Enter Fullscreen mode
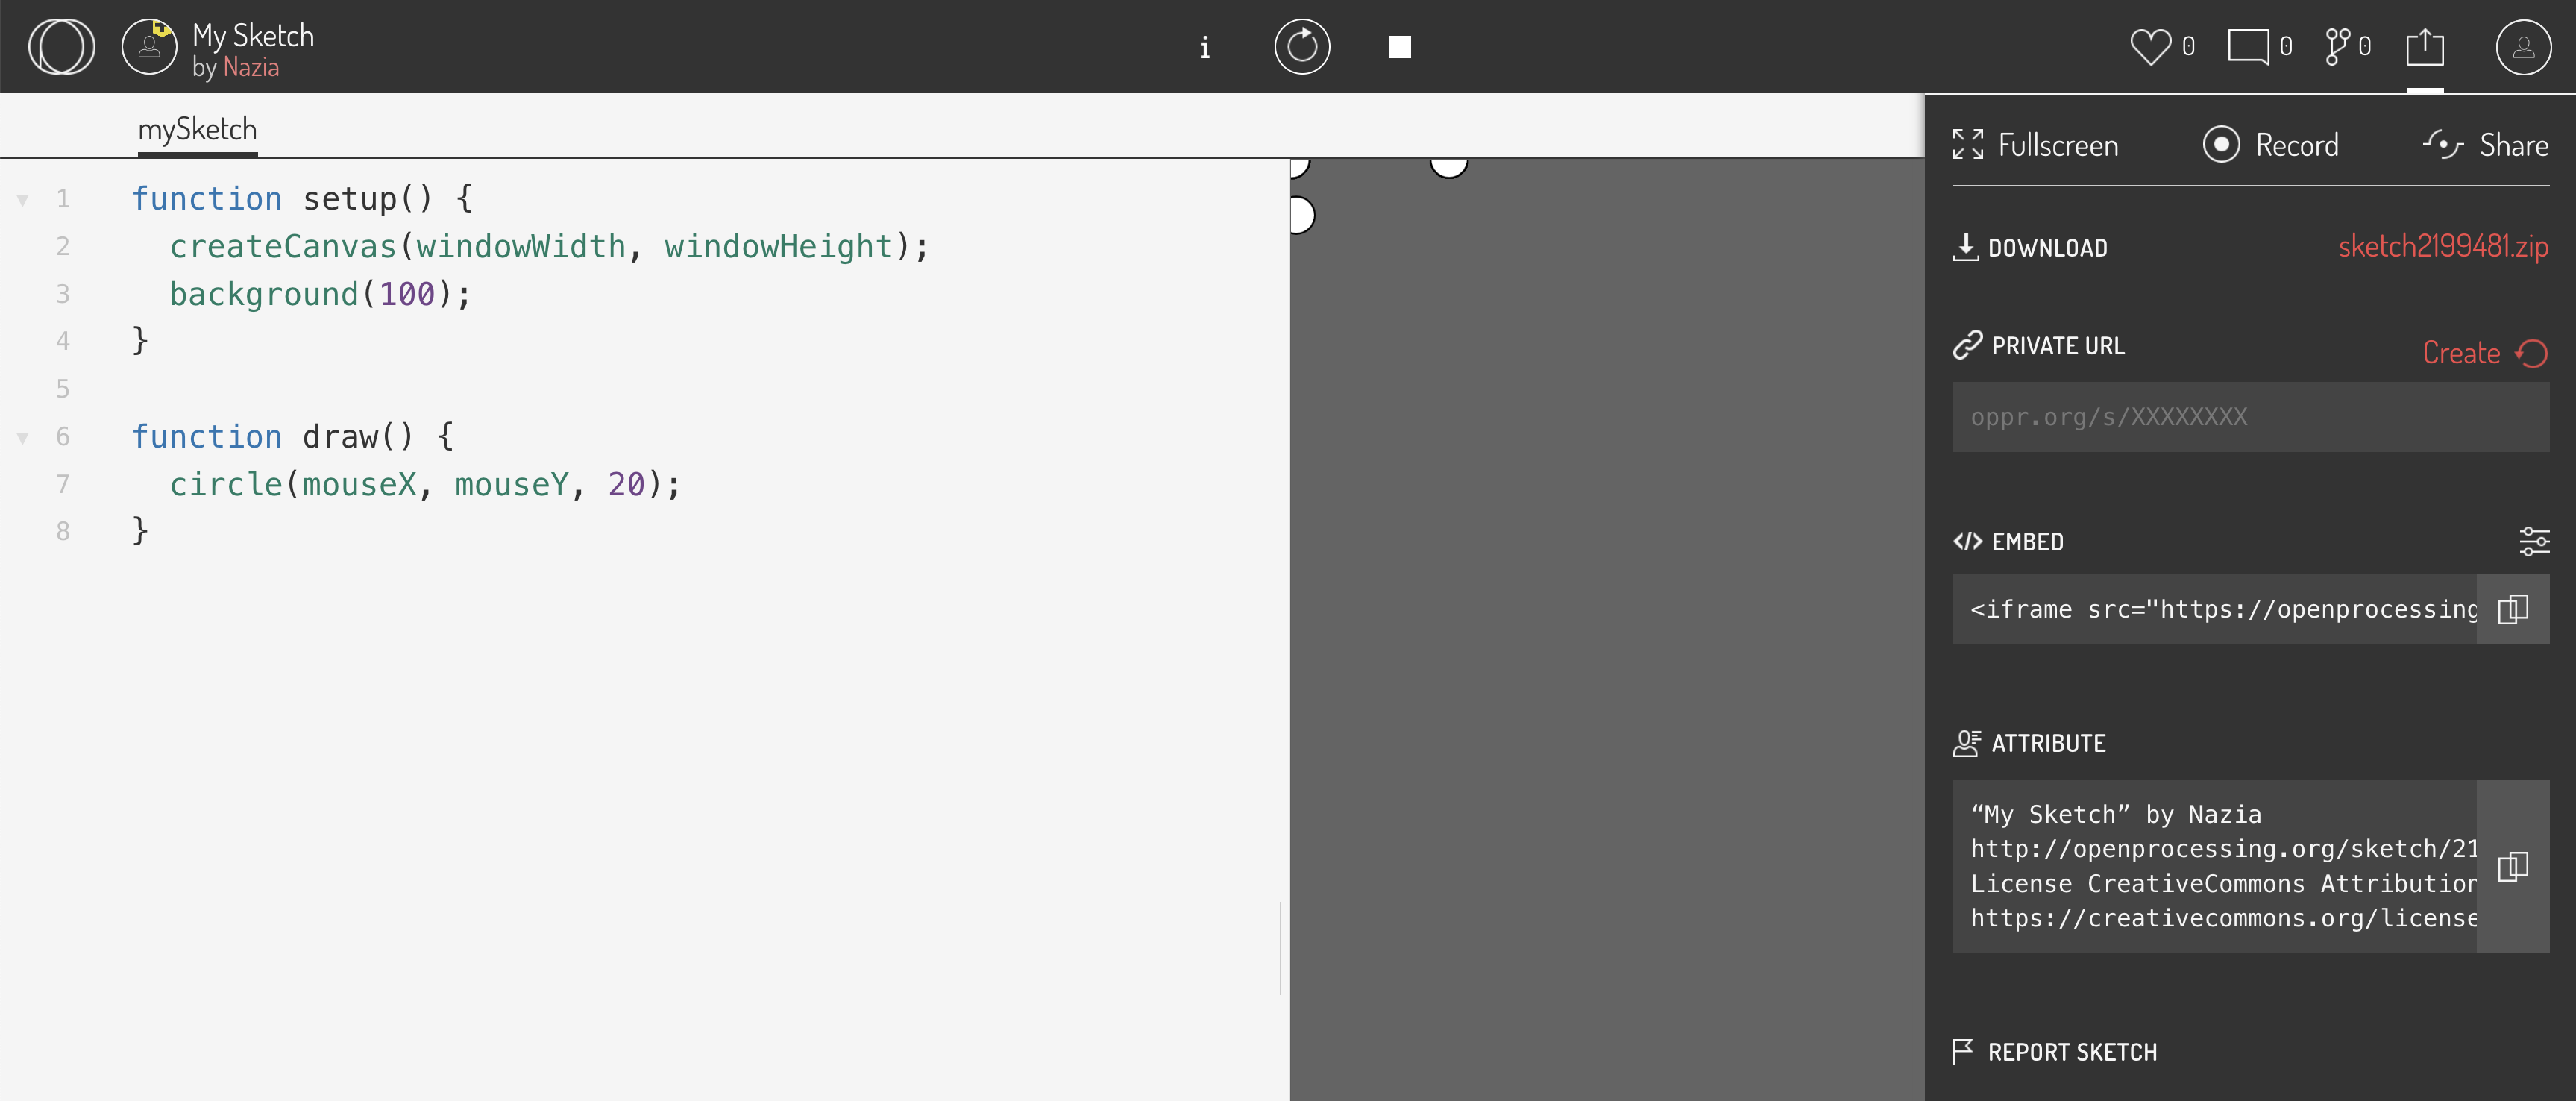This screenshot has width=2576, height=1101. (2035, 144)
